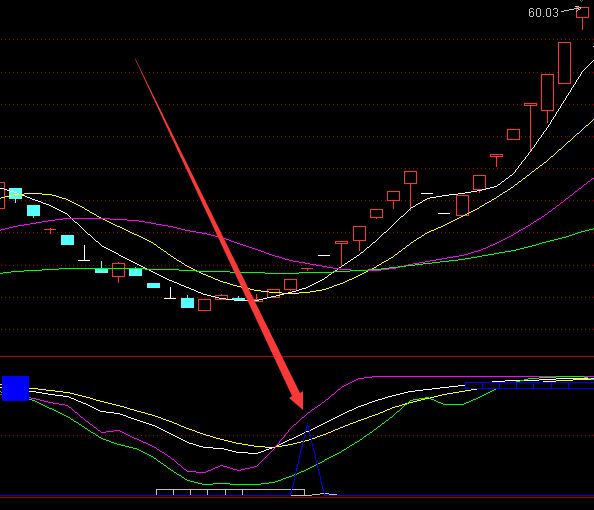Select the tallest red hollow candle near top right

564,63
